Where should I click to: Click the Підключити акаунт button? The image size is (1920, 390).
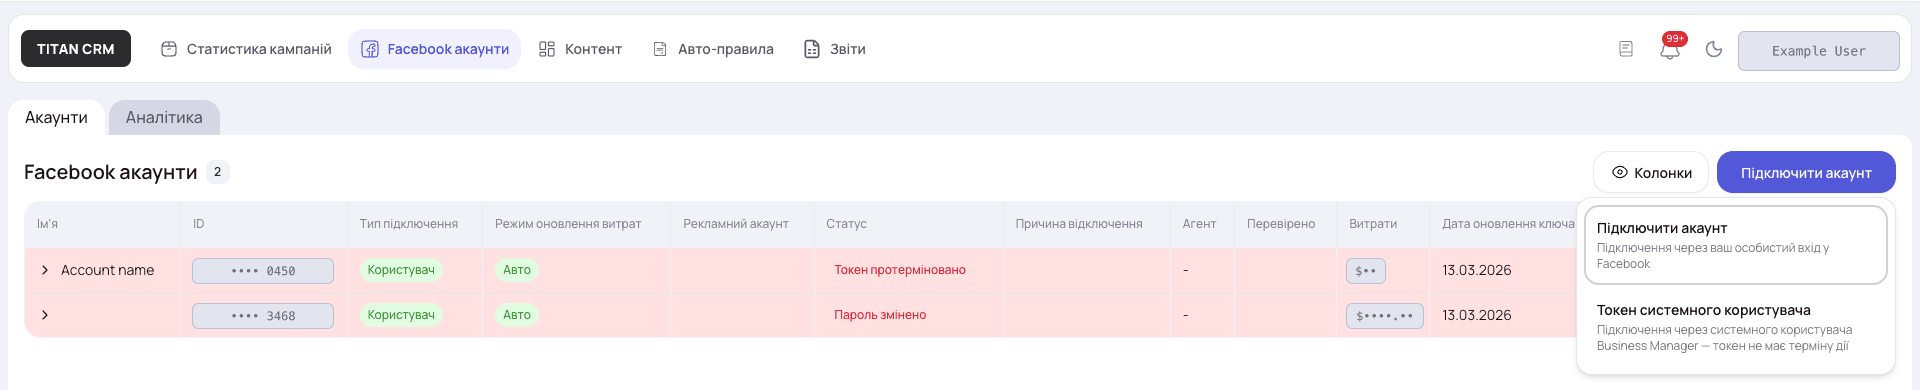[x=1806, y=173]
